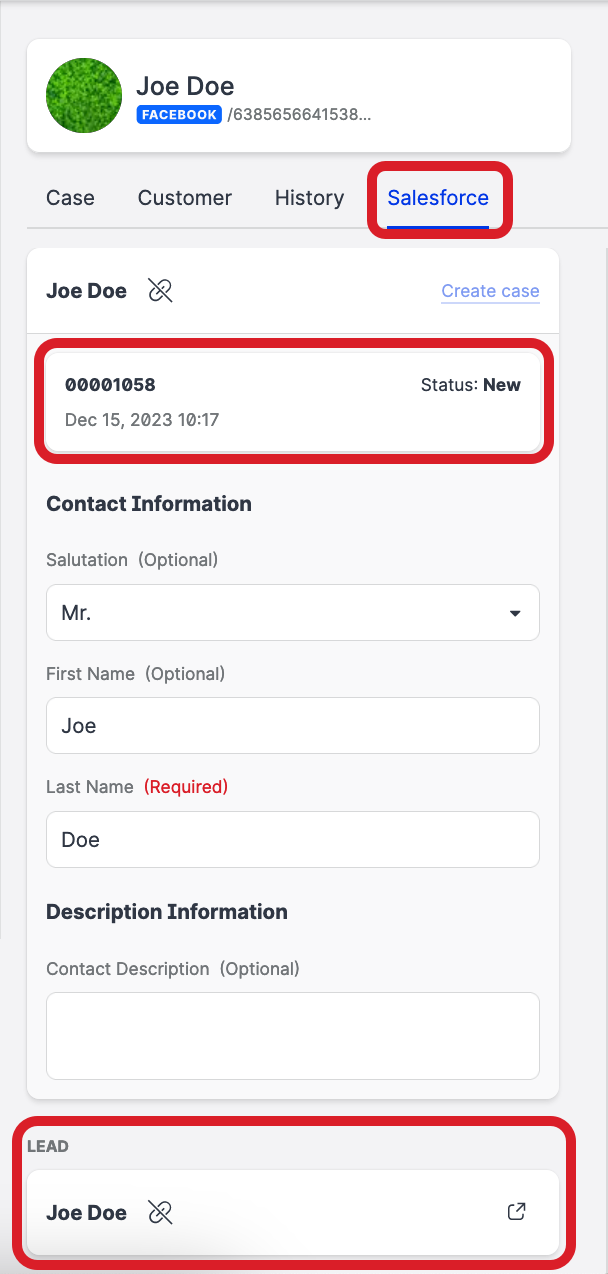This screenshot has height=1274, width=608.
Task: Expand the Salutation dropdown arrow
Action: [515, 613]
